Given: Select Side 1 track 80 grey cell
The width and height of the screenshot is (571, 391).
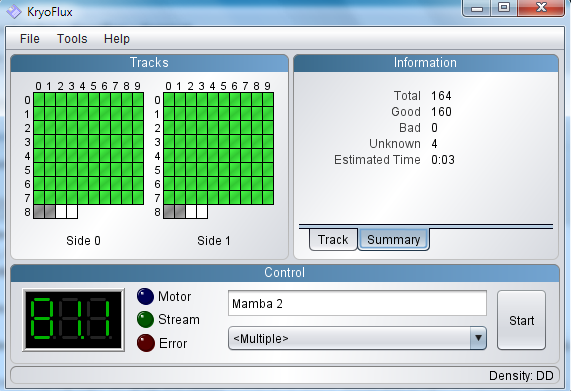Looking at the screenshot, I should pyautogui.click(x=169, y=212).
